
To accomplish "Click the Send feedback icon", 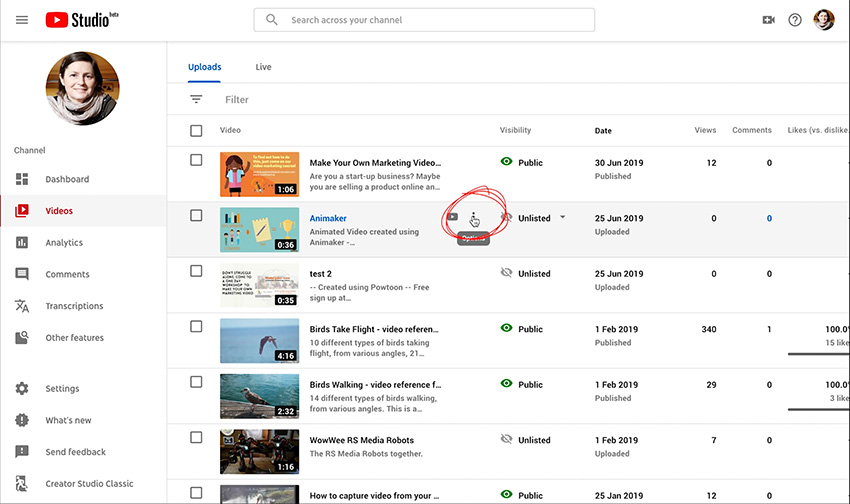I will [x=22, y=451].
